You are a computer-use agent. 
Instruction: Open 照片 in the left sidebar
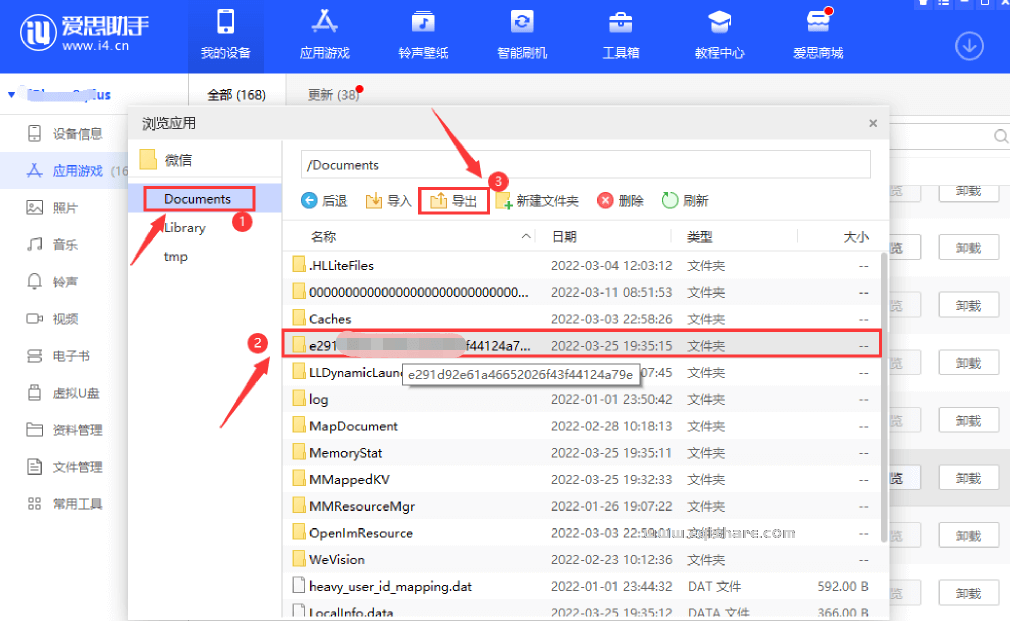[64, 208]
